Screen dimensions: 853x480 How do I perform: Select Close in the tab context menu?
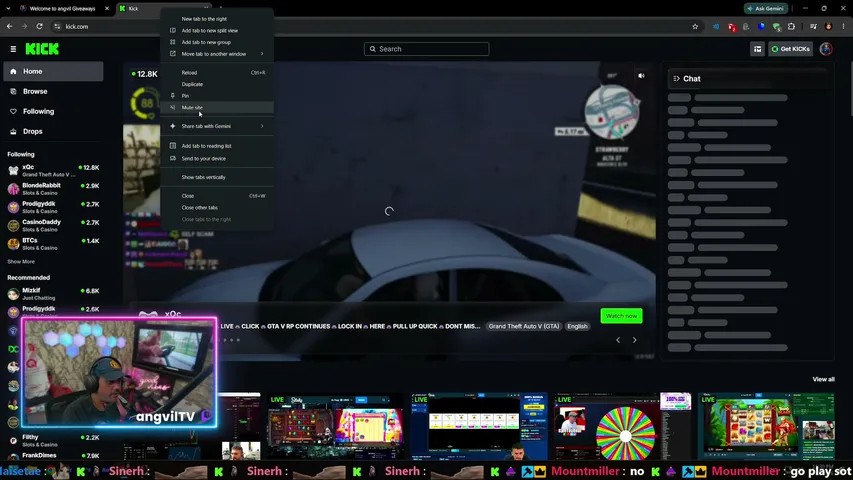(217, 195)
